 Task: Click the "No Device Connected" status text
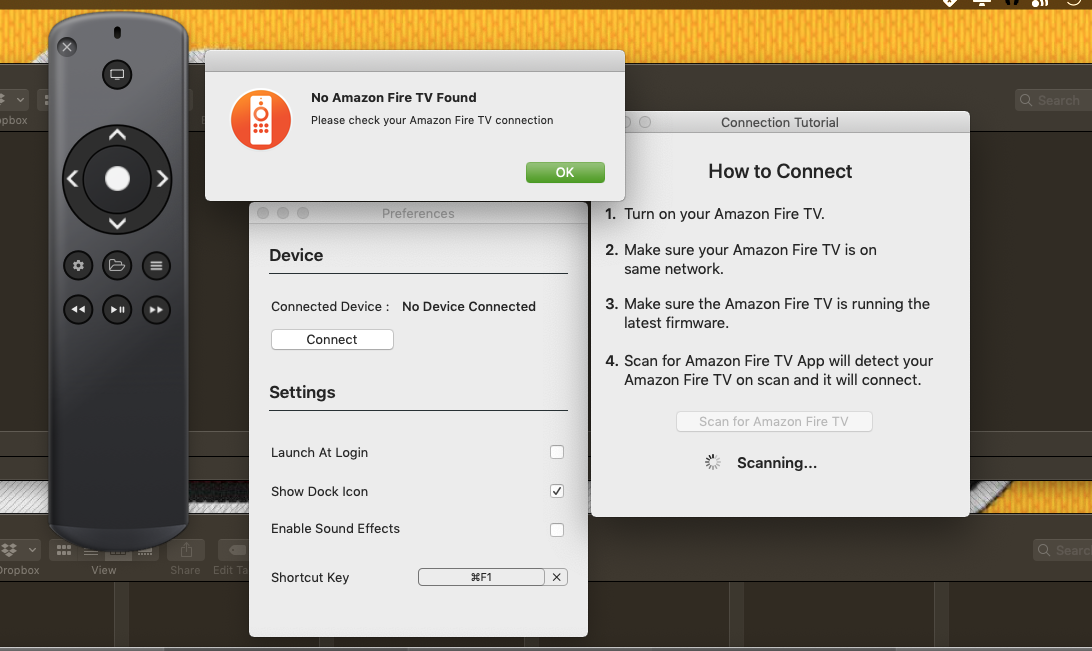469,306
